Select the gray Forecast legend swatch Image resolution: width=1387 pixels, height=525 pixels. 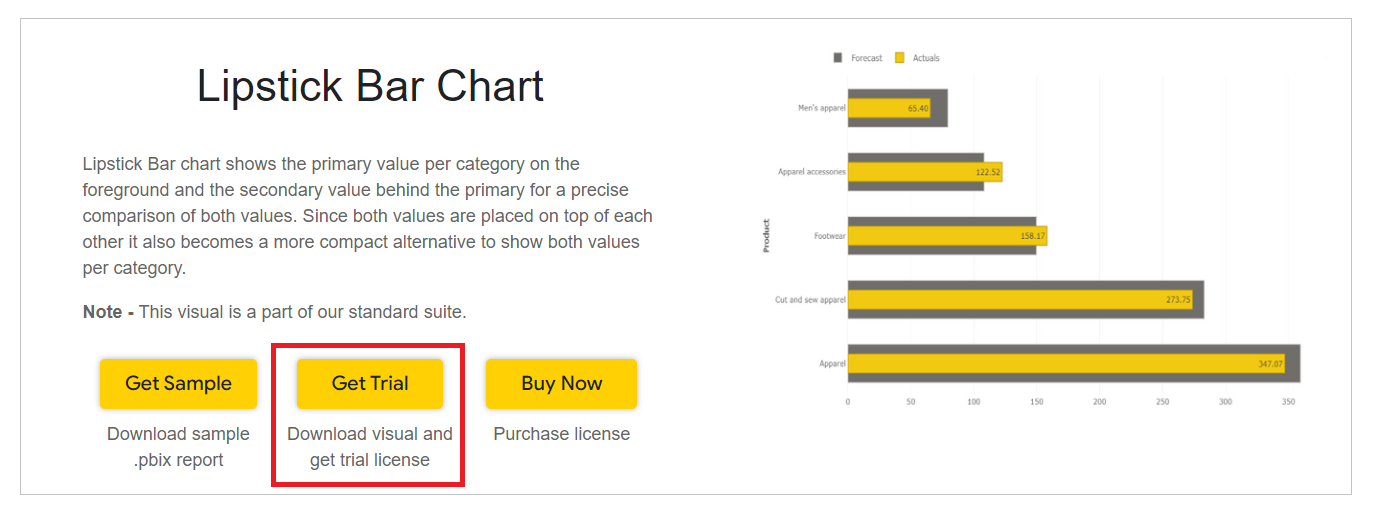point(838,58)
